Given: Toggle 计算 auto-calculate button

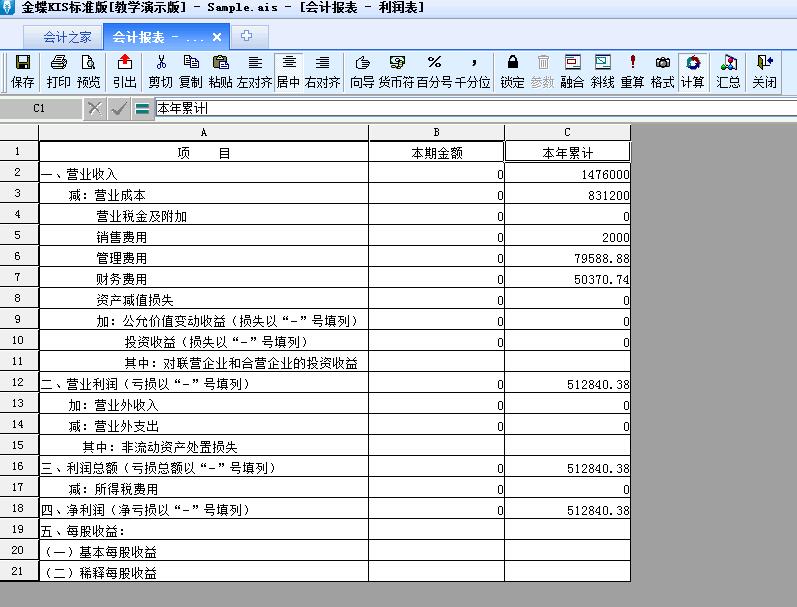Looking at the screenshot, I should [x=692, y=71].
